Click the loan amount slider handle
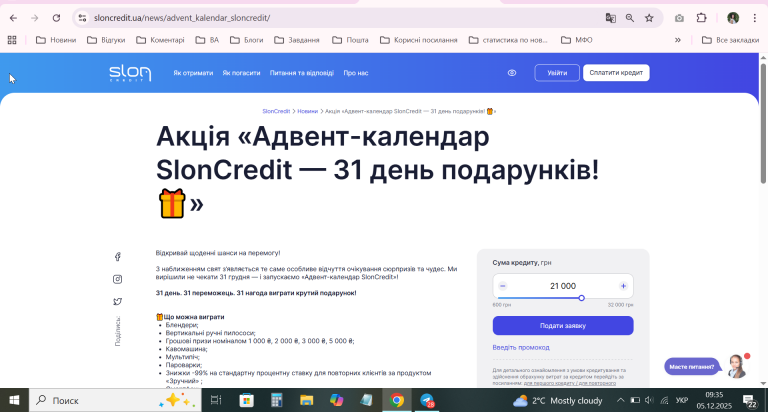This screenshot has width=768, height=412. 581,298
